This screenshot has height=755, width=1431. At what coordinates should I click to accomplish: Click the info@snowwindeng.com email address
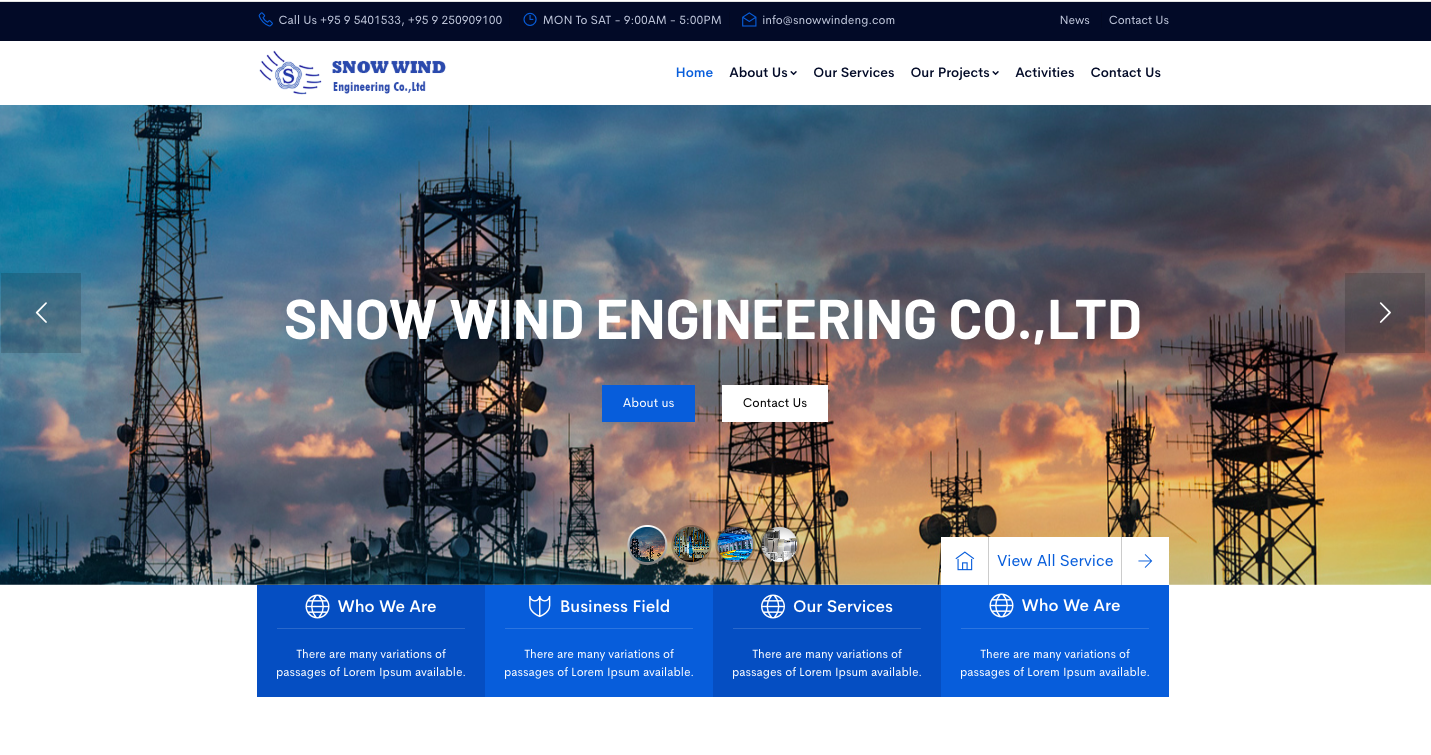coord(828,20)
